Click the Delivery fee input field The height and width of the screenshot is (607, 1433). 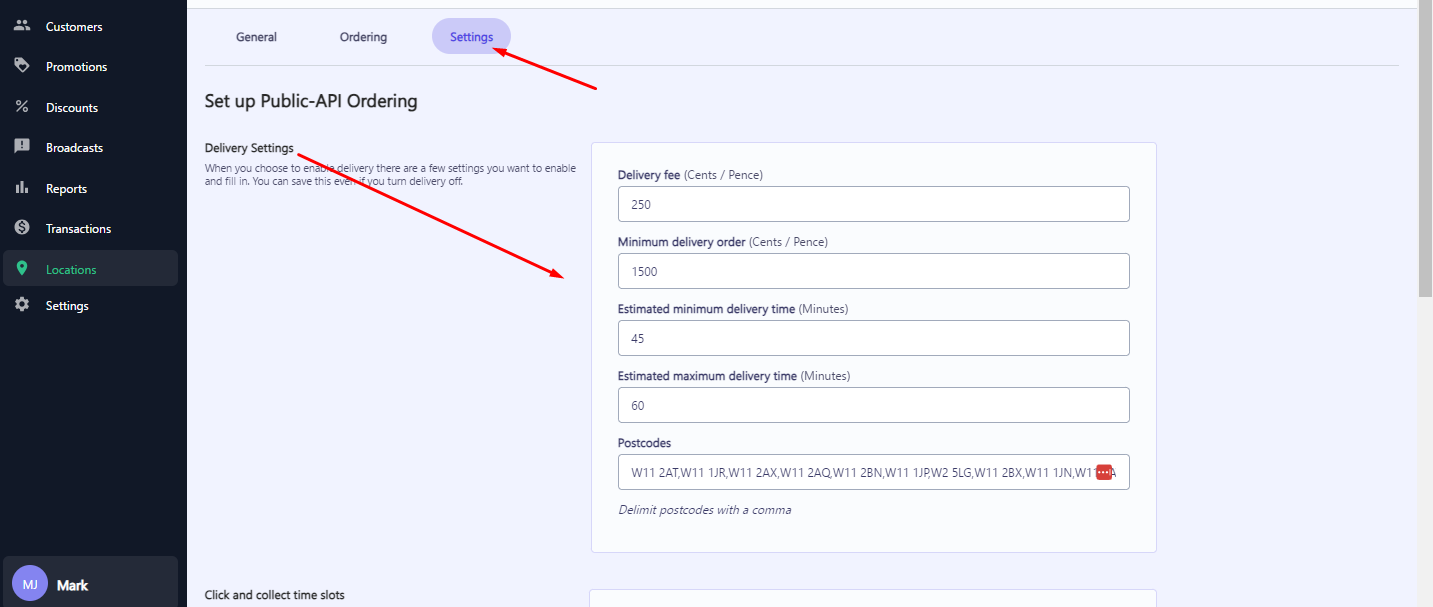pyautogui.click(x=874, y=204)
